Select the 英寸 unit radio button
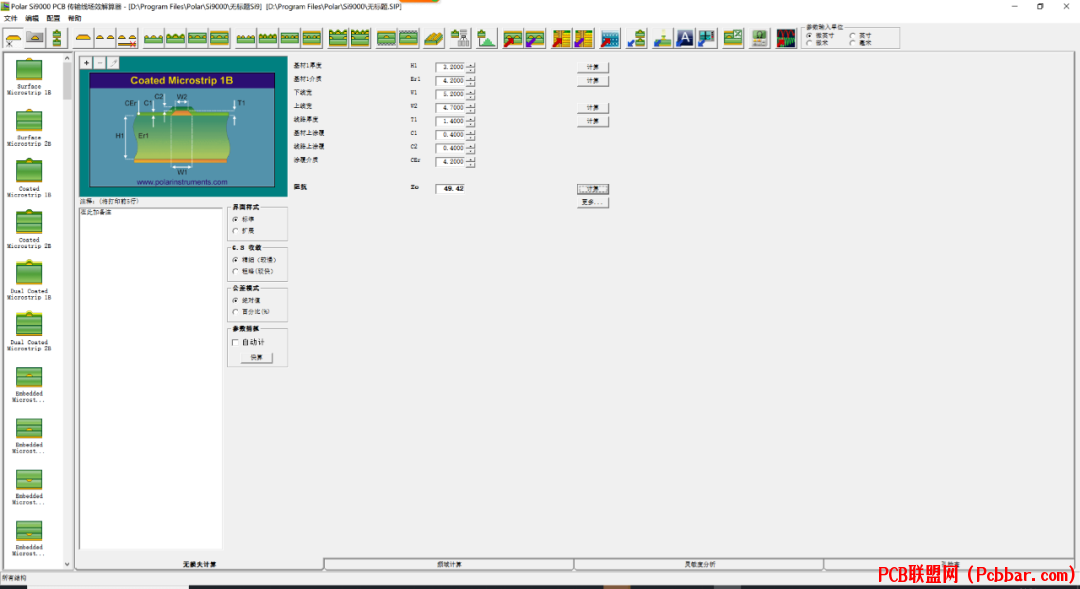 click(x=853, y=36)
